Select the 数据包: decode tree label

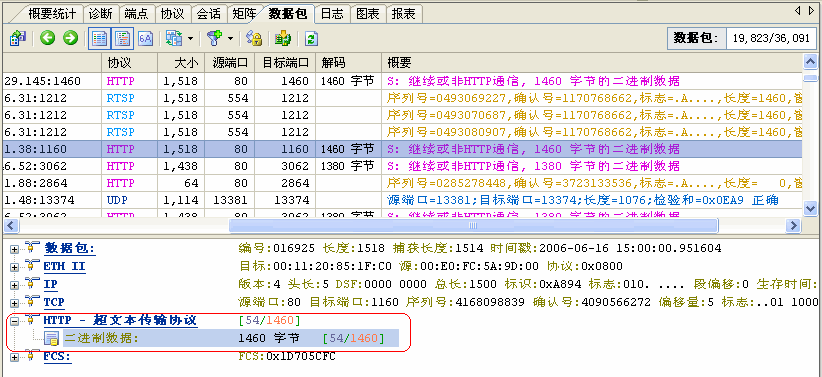[69, 248]
